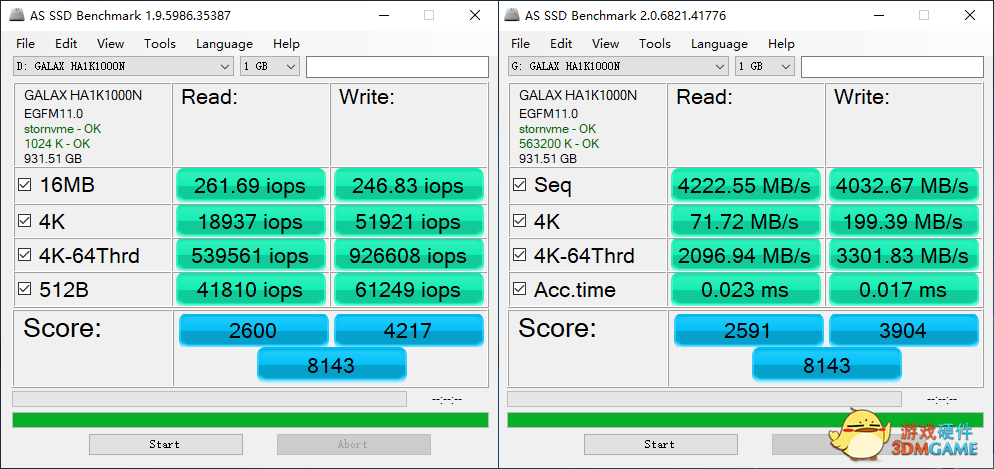Click the Abort button
The height and width of the screenshot is (469, 994).
[354, 444]
